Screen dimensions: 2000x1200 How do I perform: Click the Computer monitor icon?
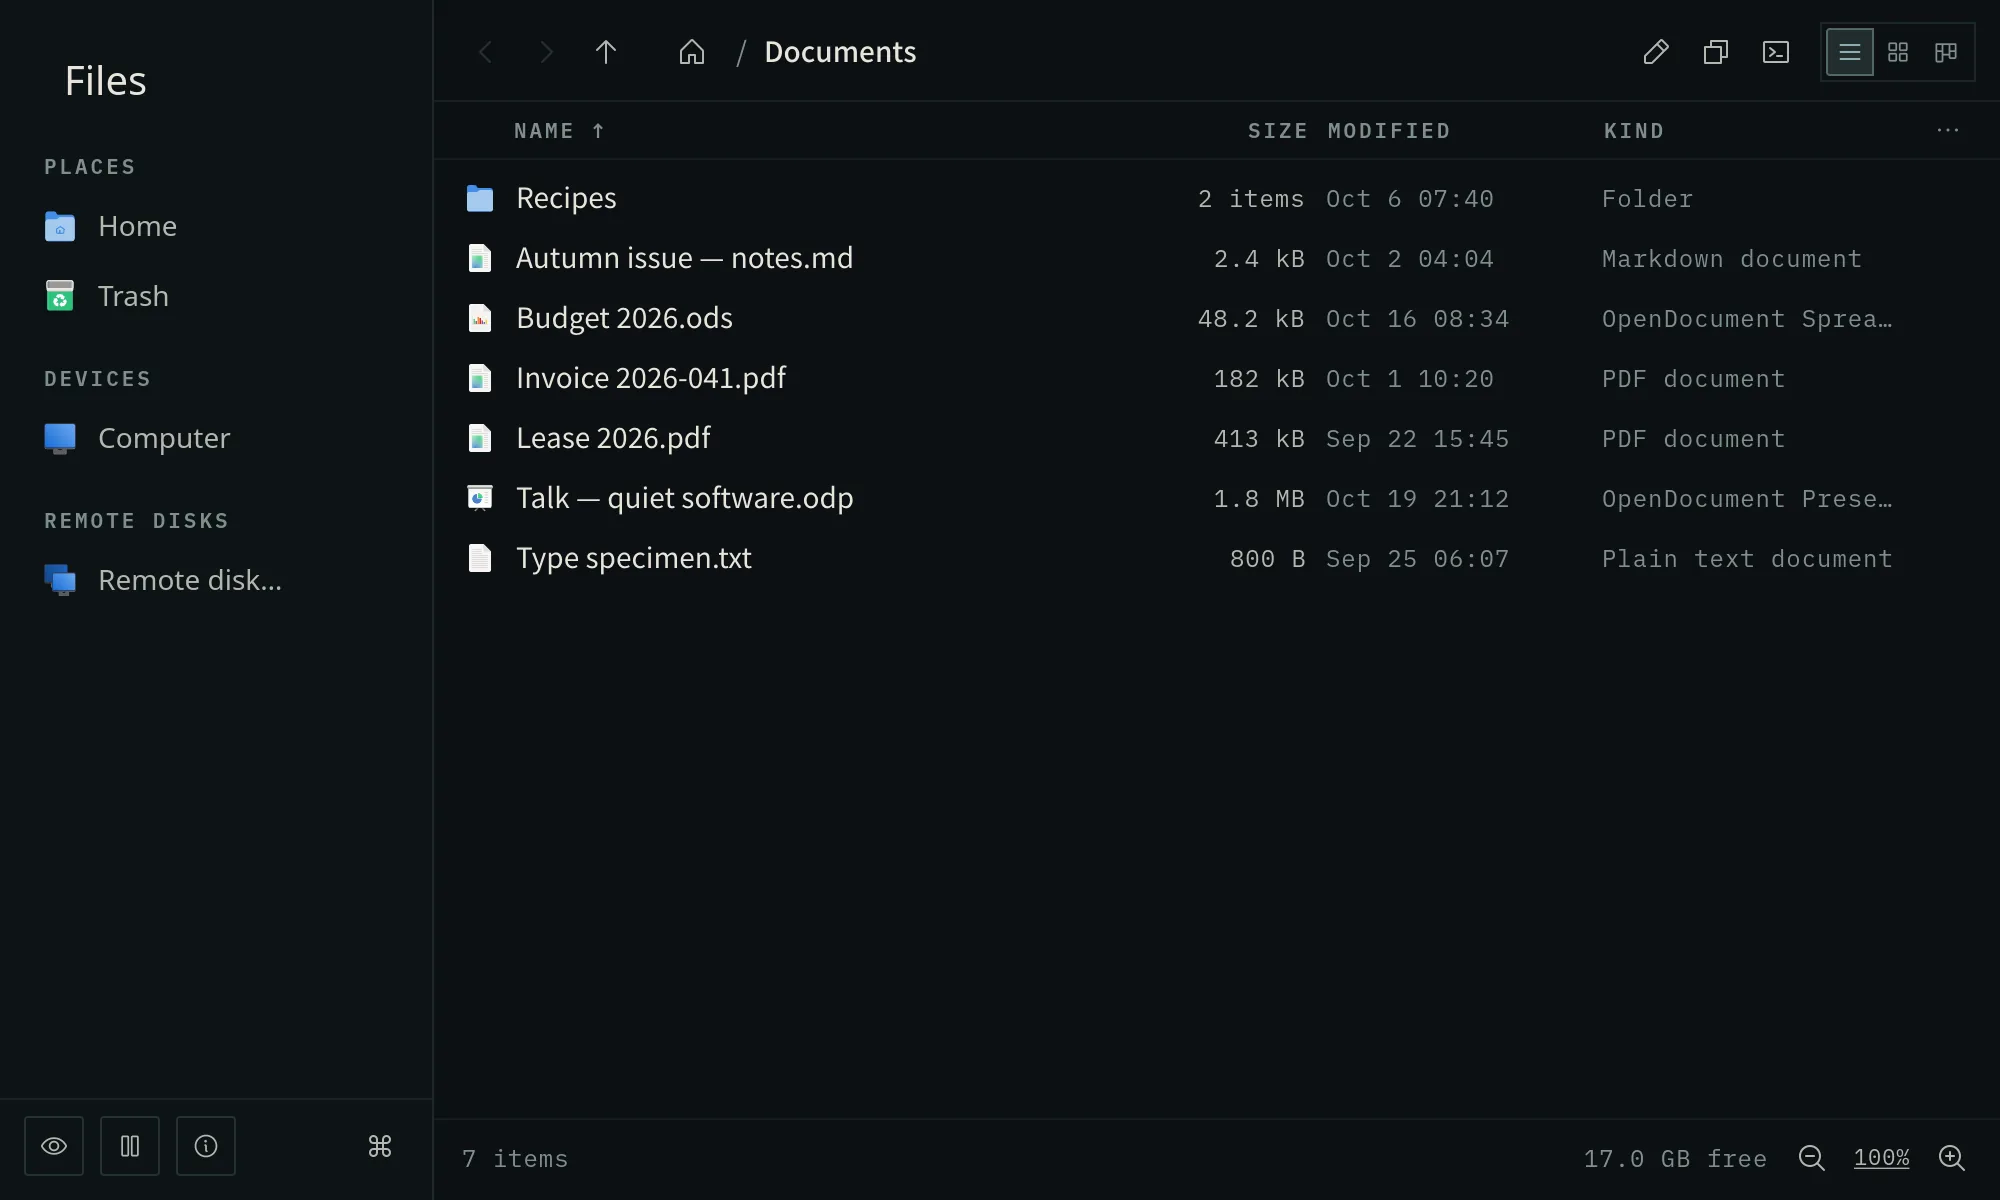click(x=60, y=439)
